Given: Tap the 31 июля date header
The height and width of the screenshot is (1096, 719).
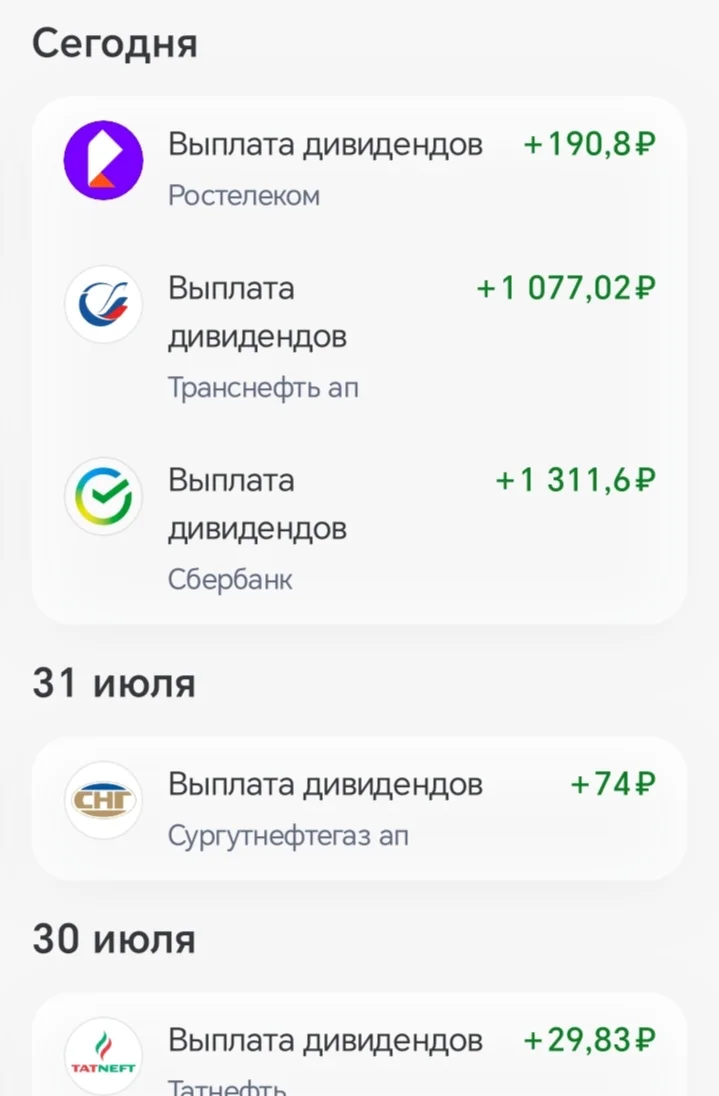Looking at the screenshot, I should 114,683.
